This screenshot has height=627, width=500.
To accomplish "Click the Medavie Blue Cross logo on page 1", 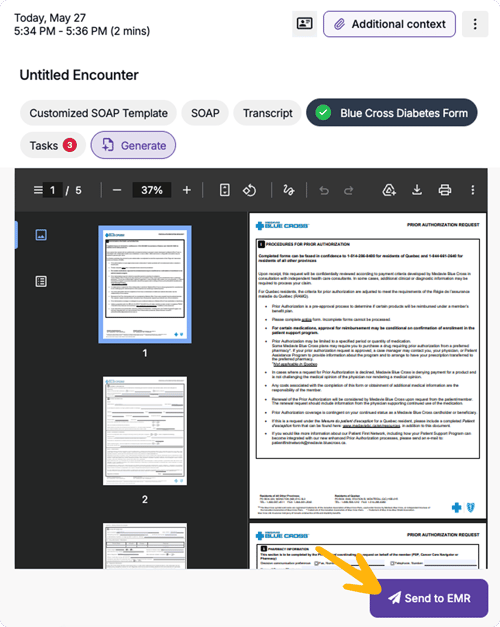I will (x=282, y=226).
